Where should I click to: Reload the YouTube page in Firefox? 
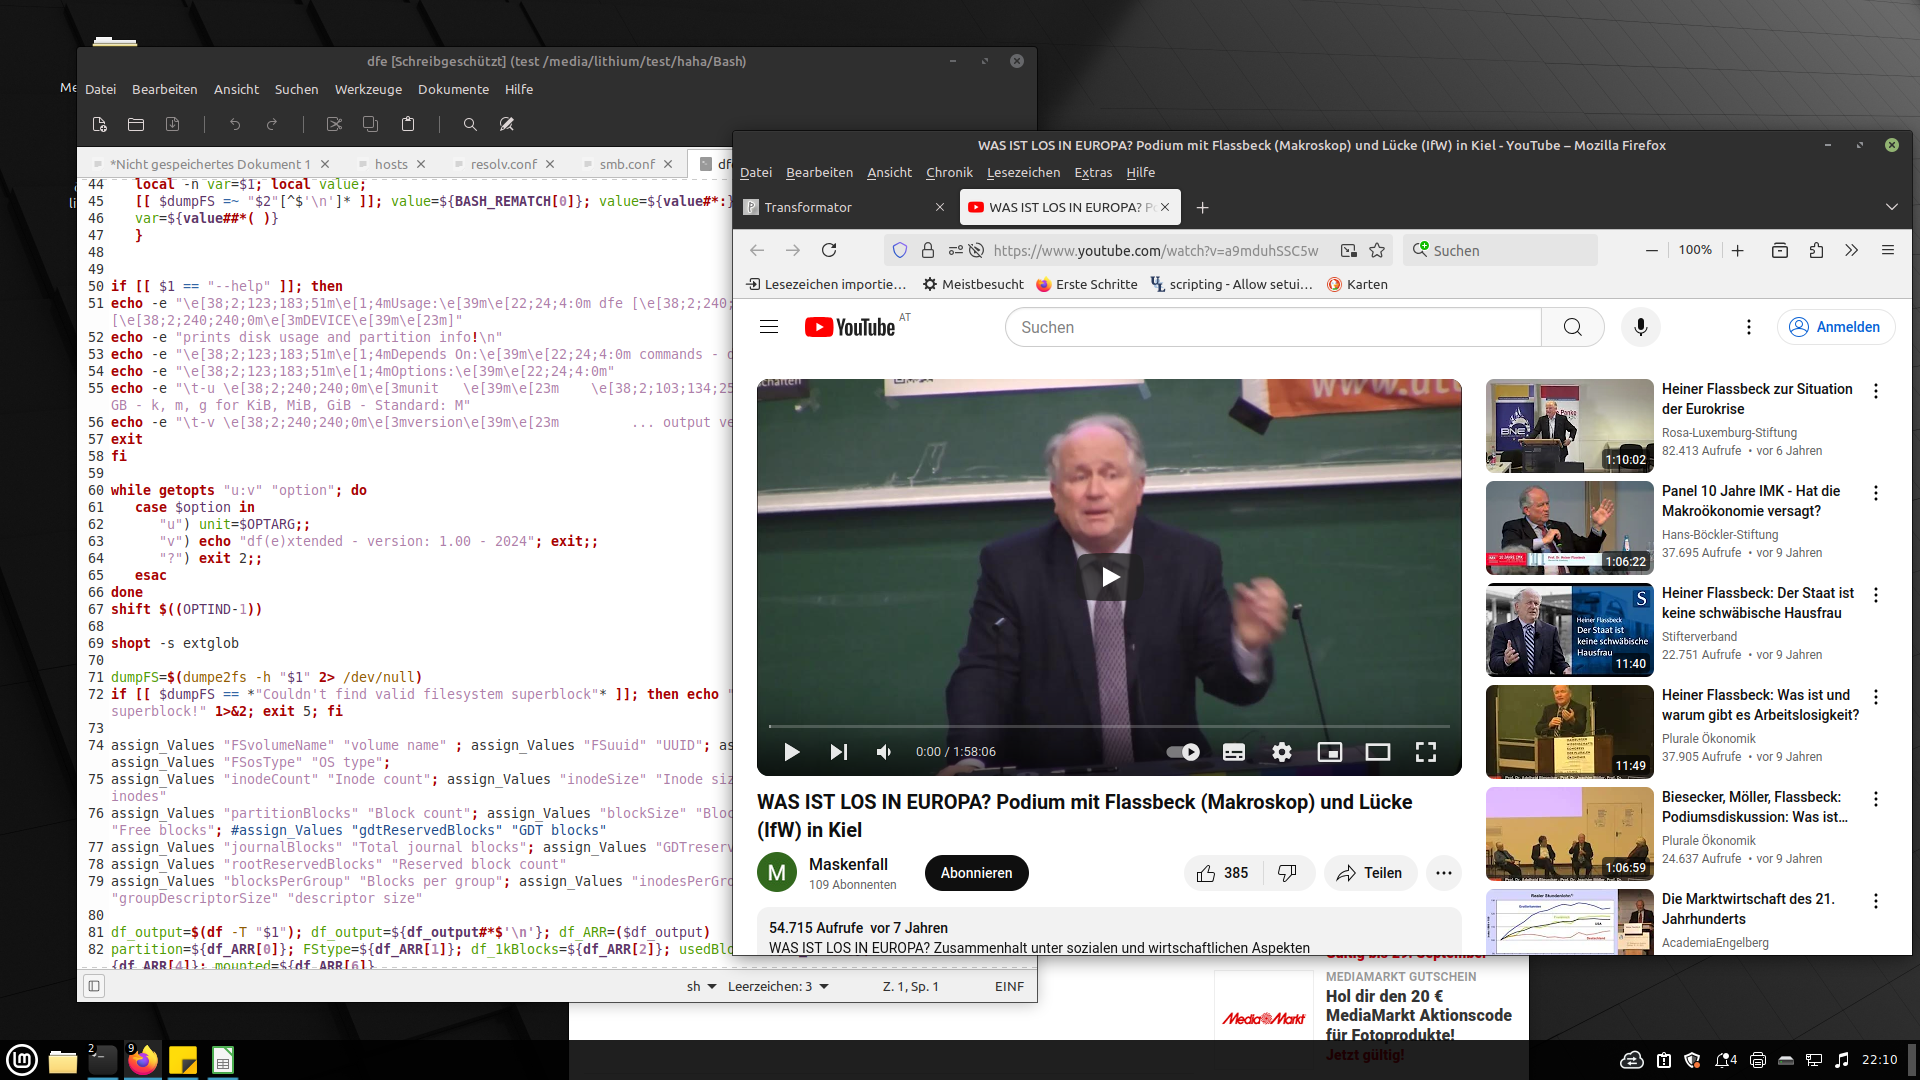(829, 251)
